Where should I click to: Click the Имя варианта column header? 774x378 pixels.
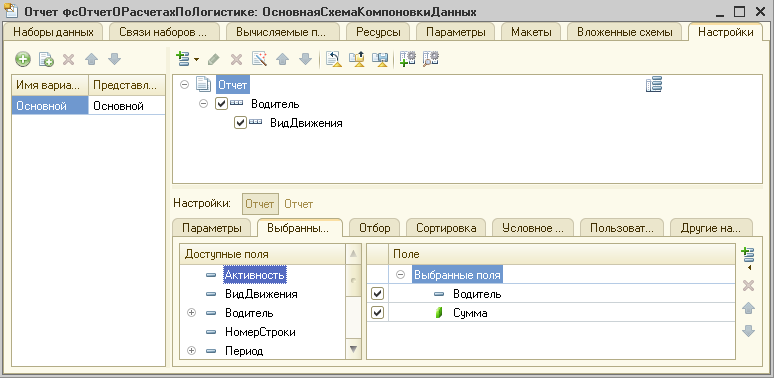pyautogui.click(x=50, y=85)
